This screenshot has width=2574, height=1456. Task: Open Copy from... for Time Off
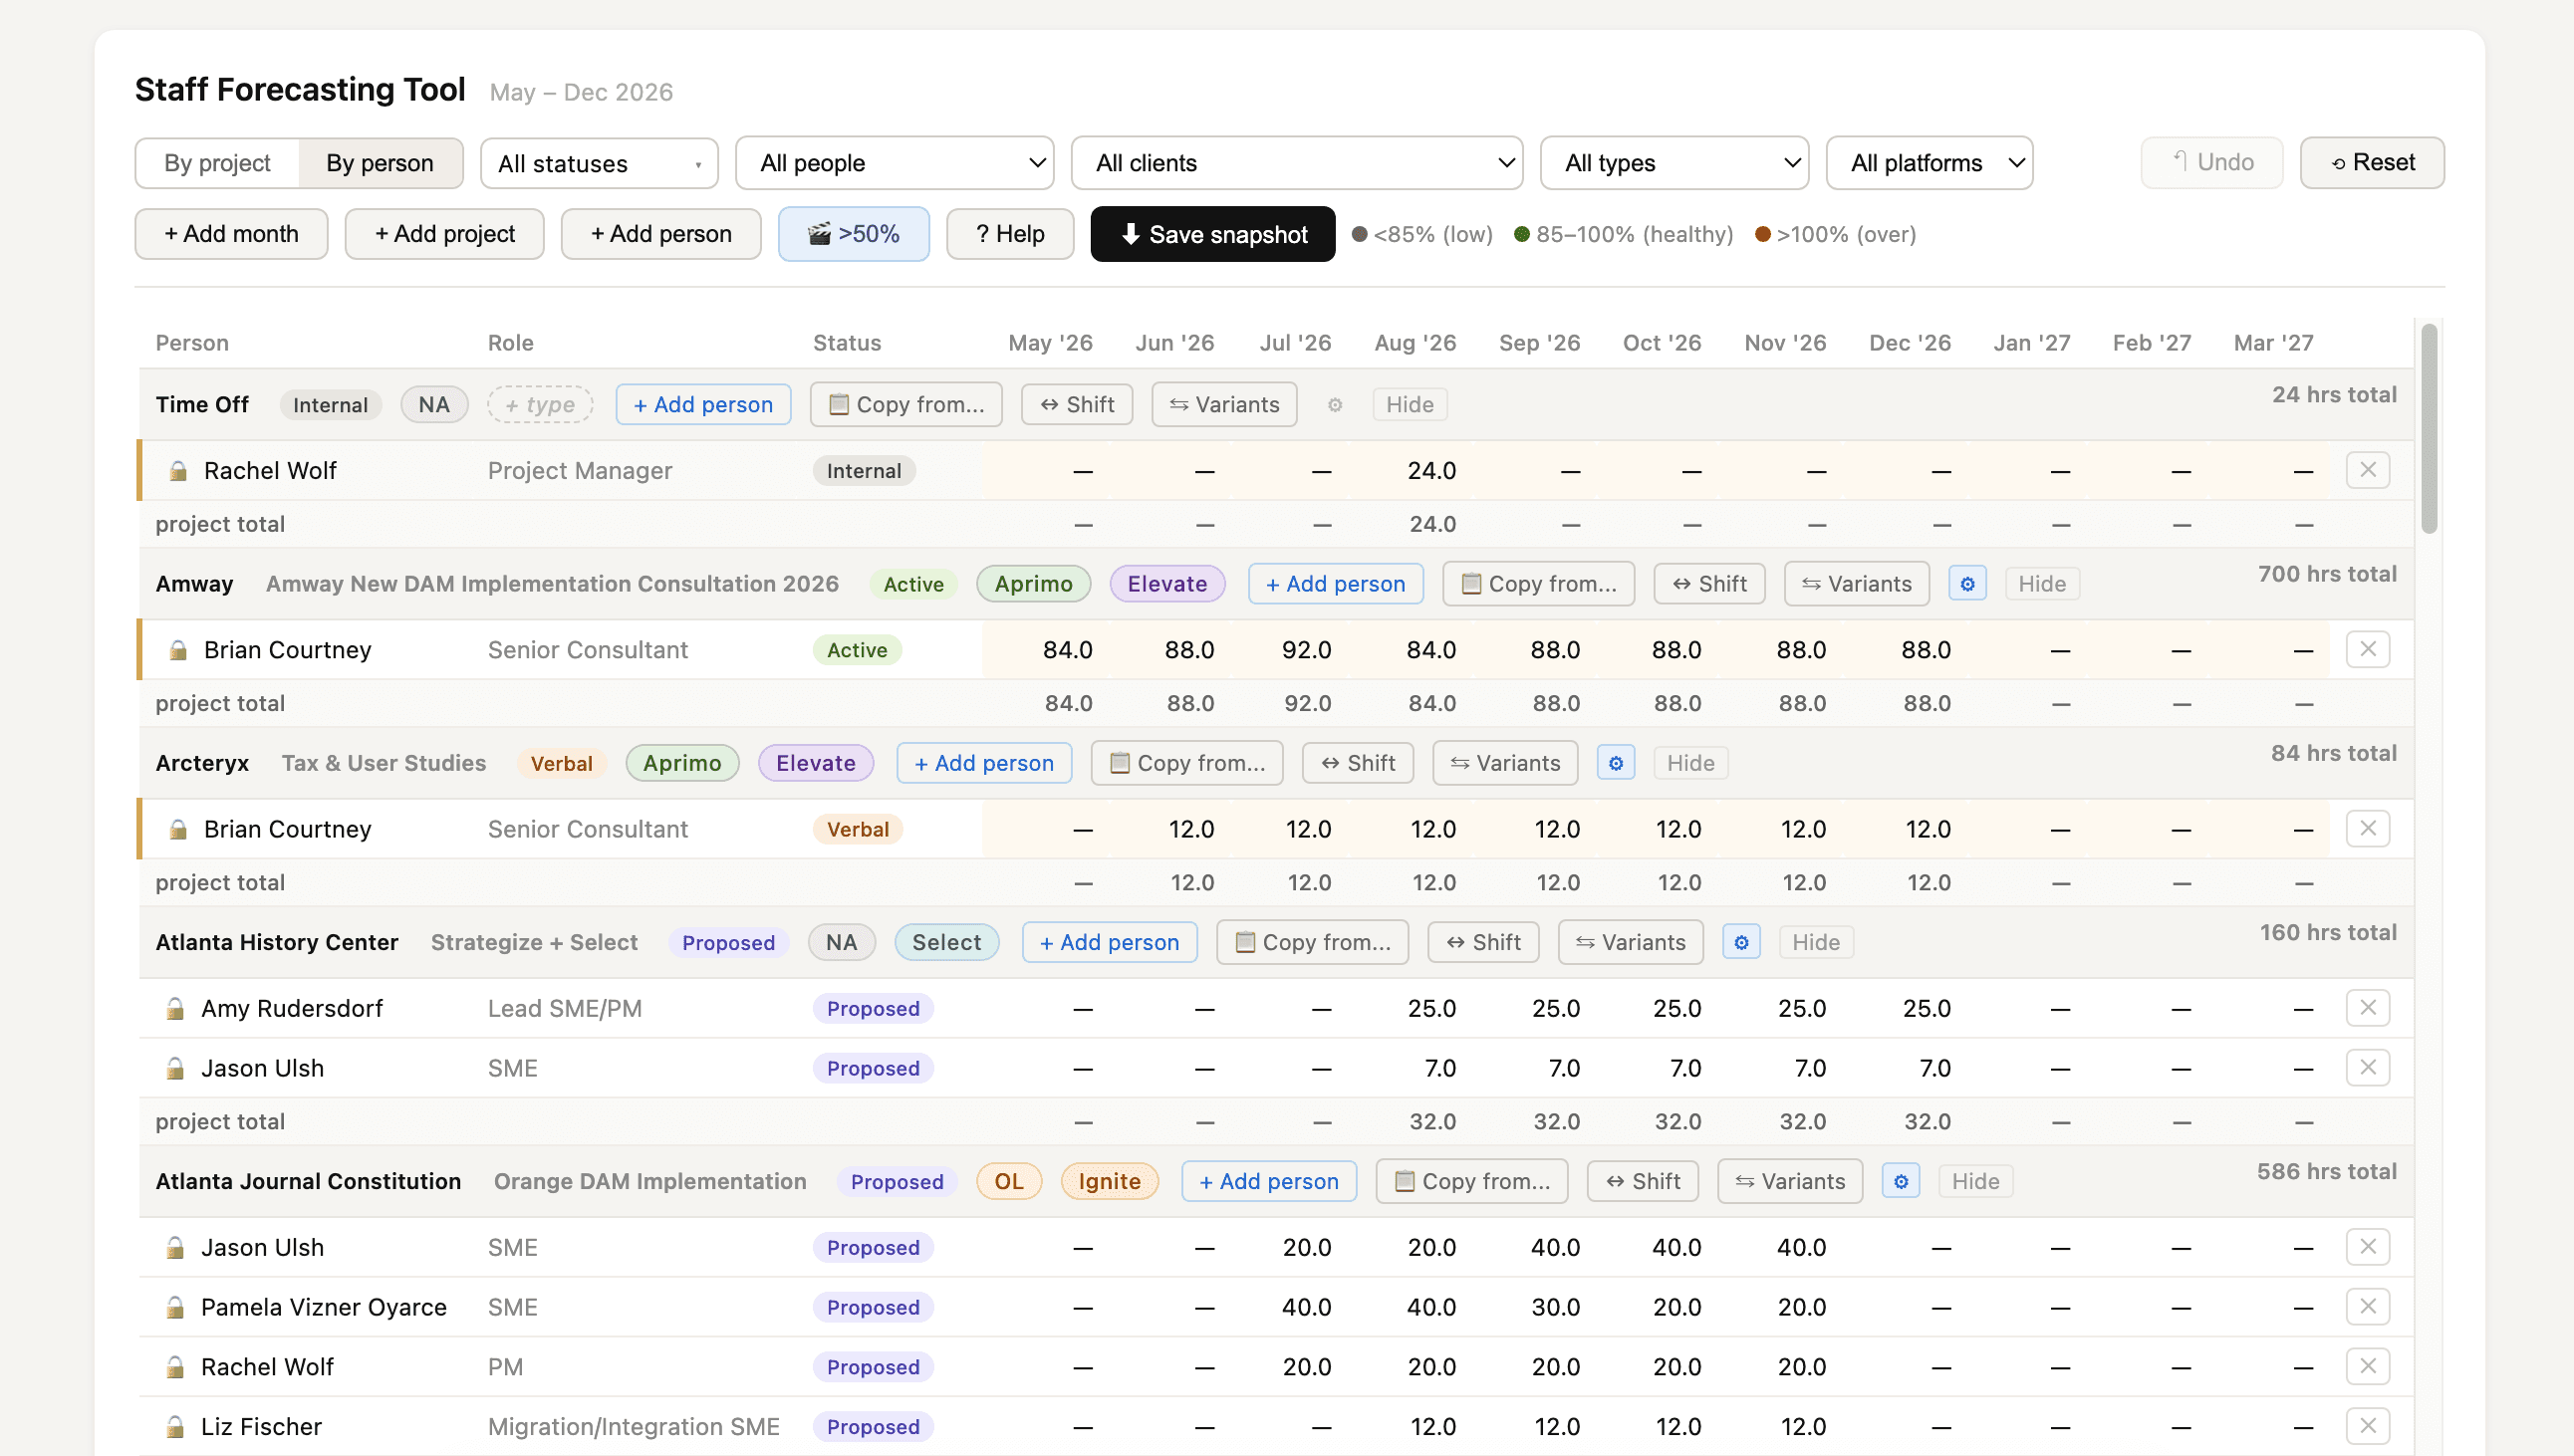906,405
